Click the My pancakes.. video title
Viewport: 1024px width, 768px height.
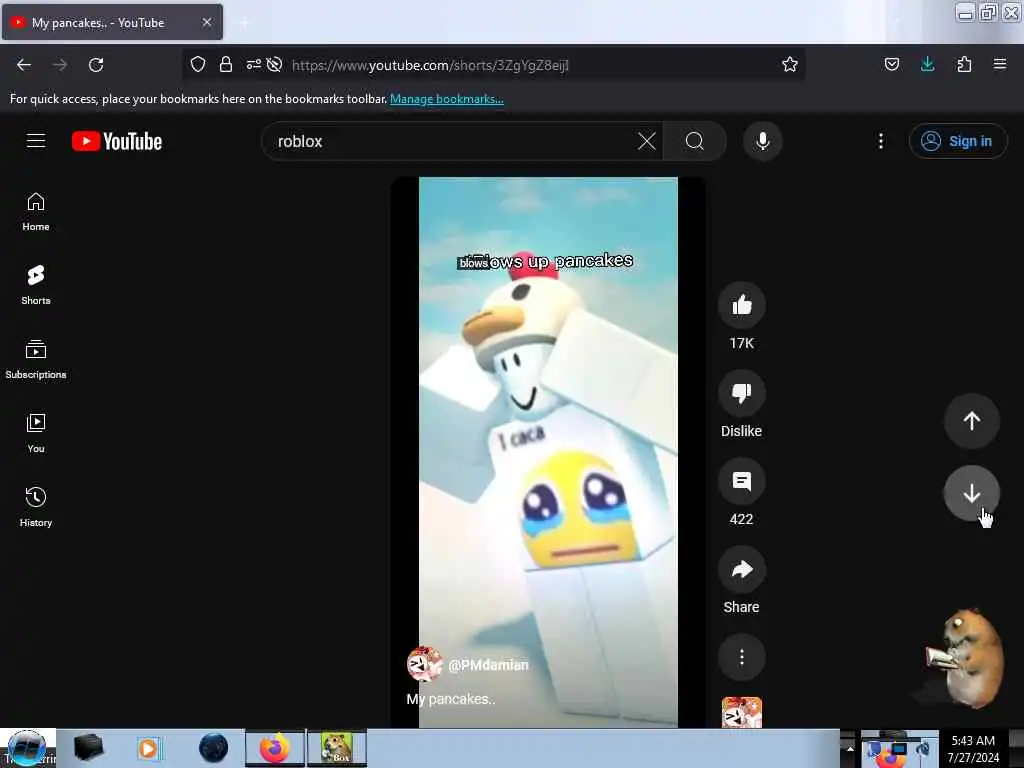(x=451, y=699)
